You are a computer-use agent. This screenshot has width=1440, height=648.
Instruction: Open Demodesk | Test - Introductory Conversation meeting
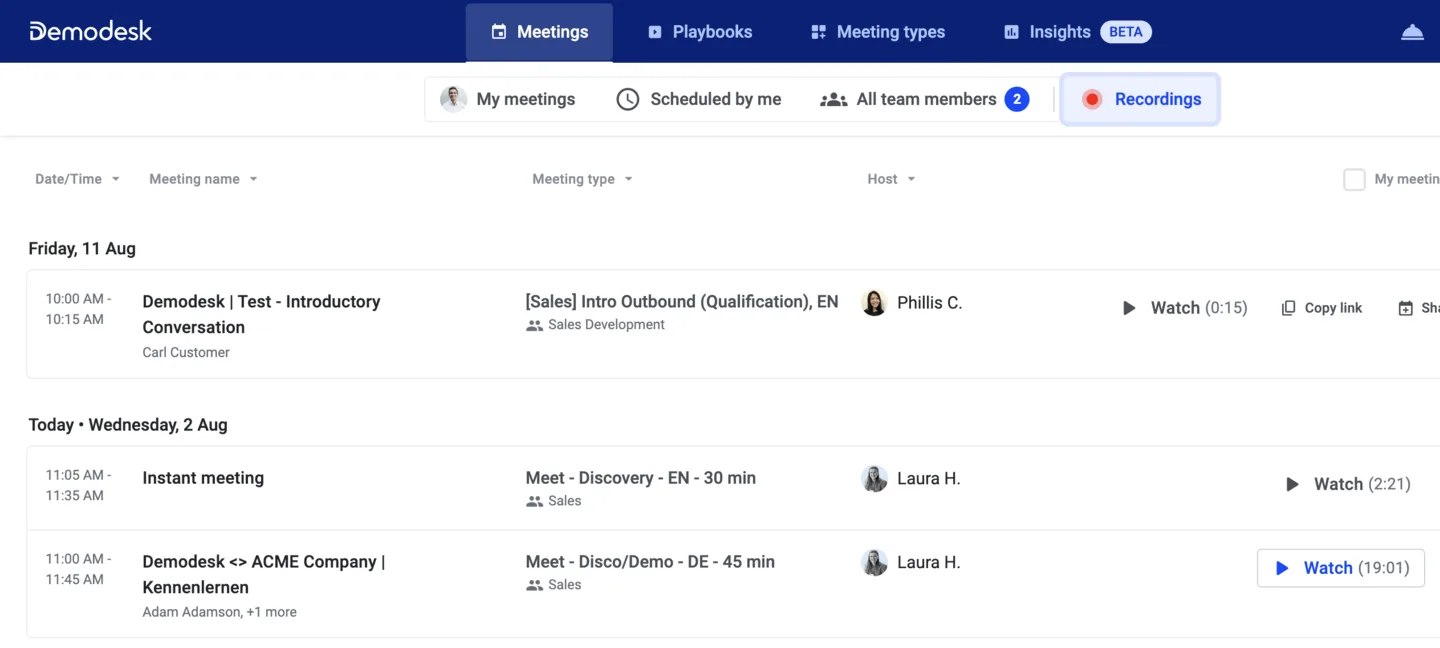click(262, 314)
